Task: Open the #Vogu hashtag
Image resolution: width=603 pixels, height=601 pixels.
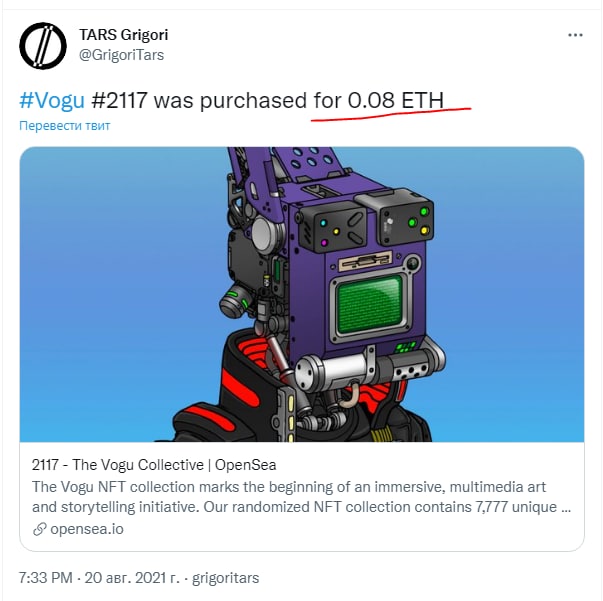Action: point(52,100)
